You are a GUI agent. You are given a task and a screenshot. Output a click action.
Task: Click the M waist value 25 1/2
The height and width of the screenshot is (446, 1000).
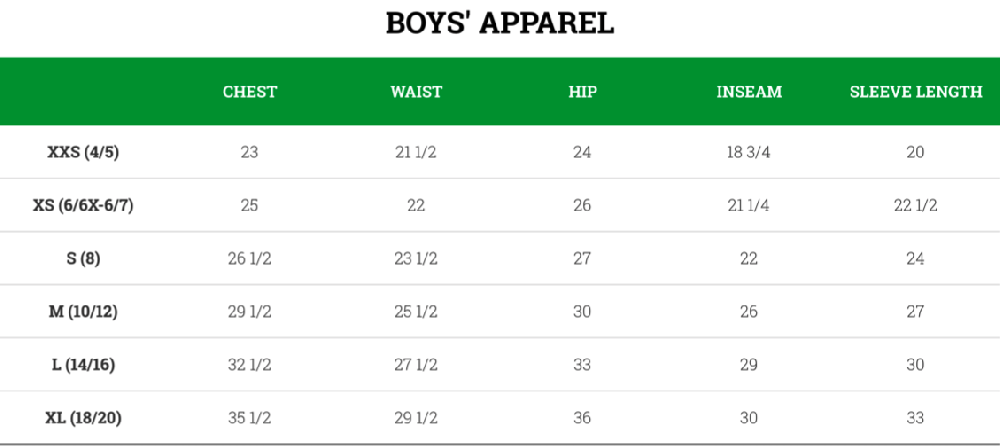[x=416, y=312]
